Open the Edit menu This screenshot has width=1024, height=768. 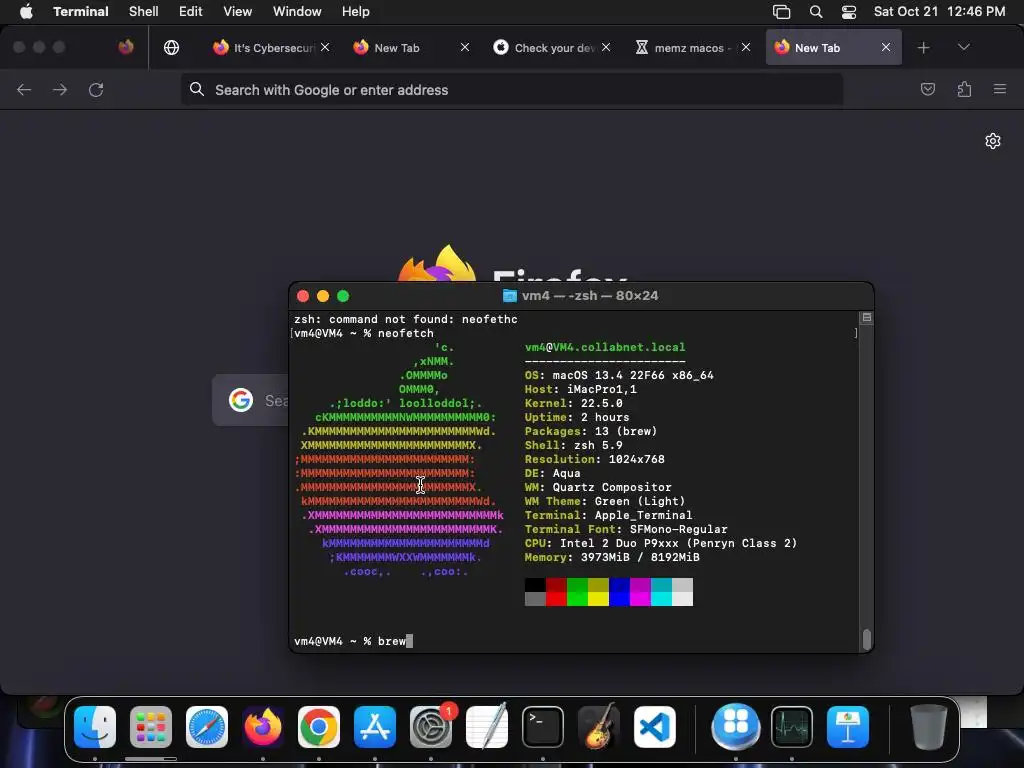pos(191,11)
